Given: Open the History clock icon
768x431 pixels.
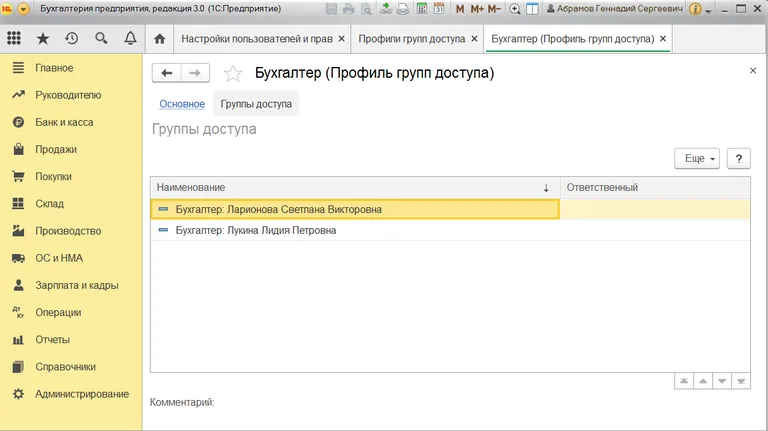Looking at the screenshot, I should (72, 39).
